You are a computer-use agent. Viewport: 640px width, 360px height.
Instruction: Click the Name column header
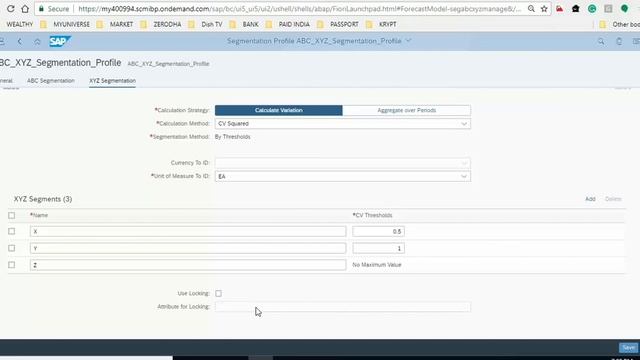(39, 215)
